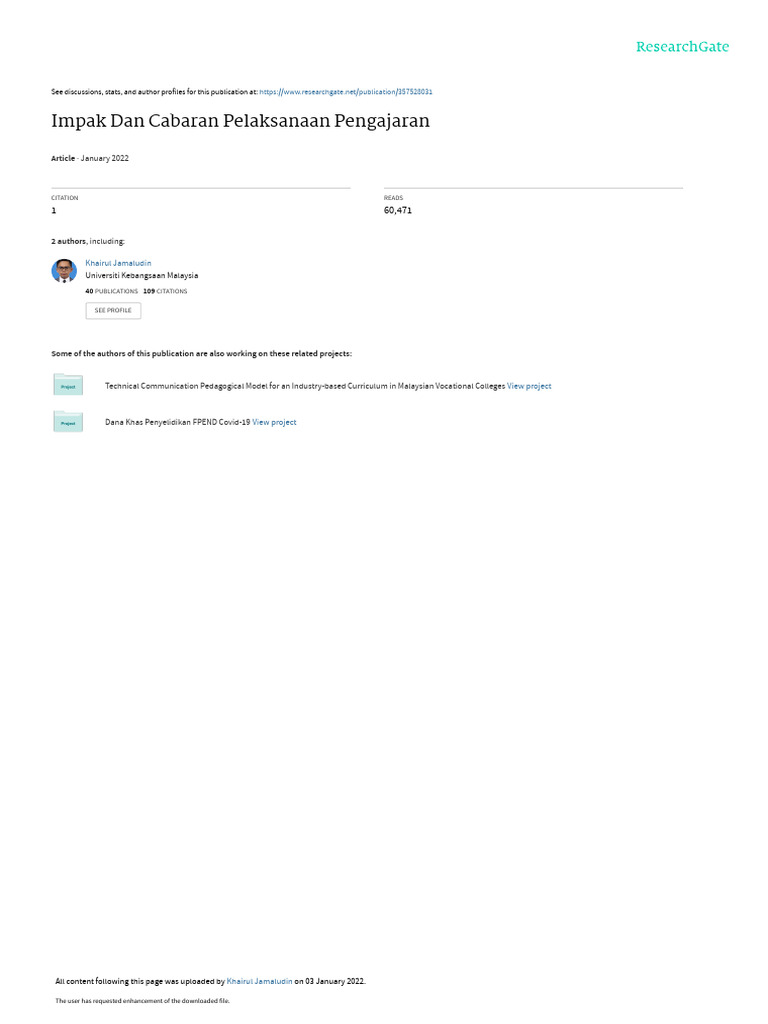Click the Dana Khas Penyelidikan FPEND project title
768x1024 pixels.
point(178,423)
